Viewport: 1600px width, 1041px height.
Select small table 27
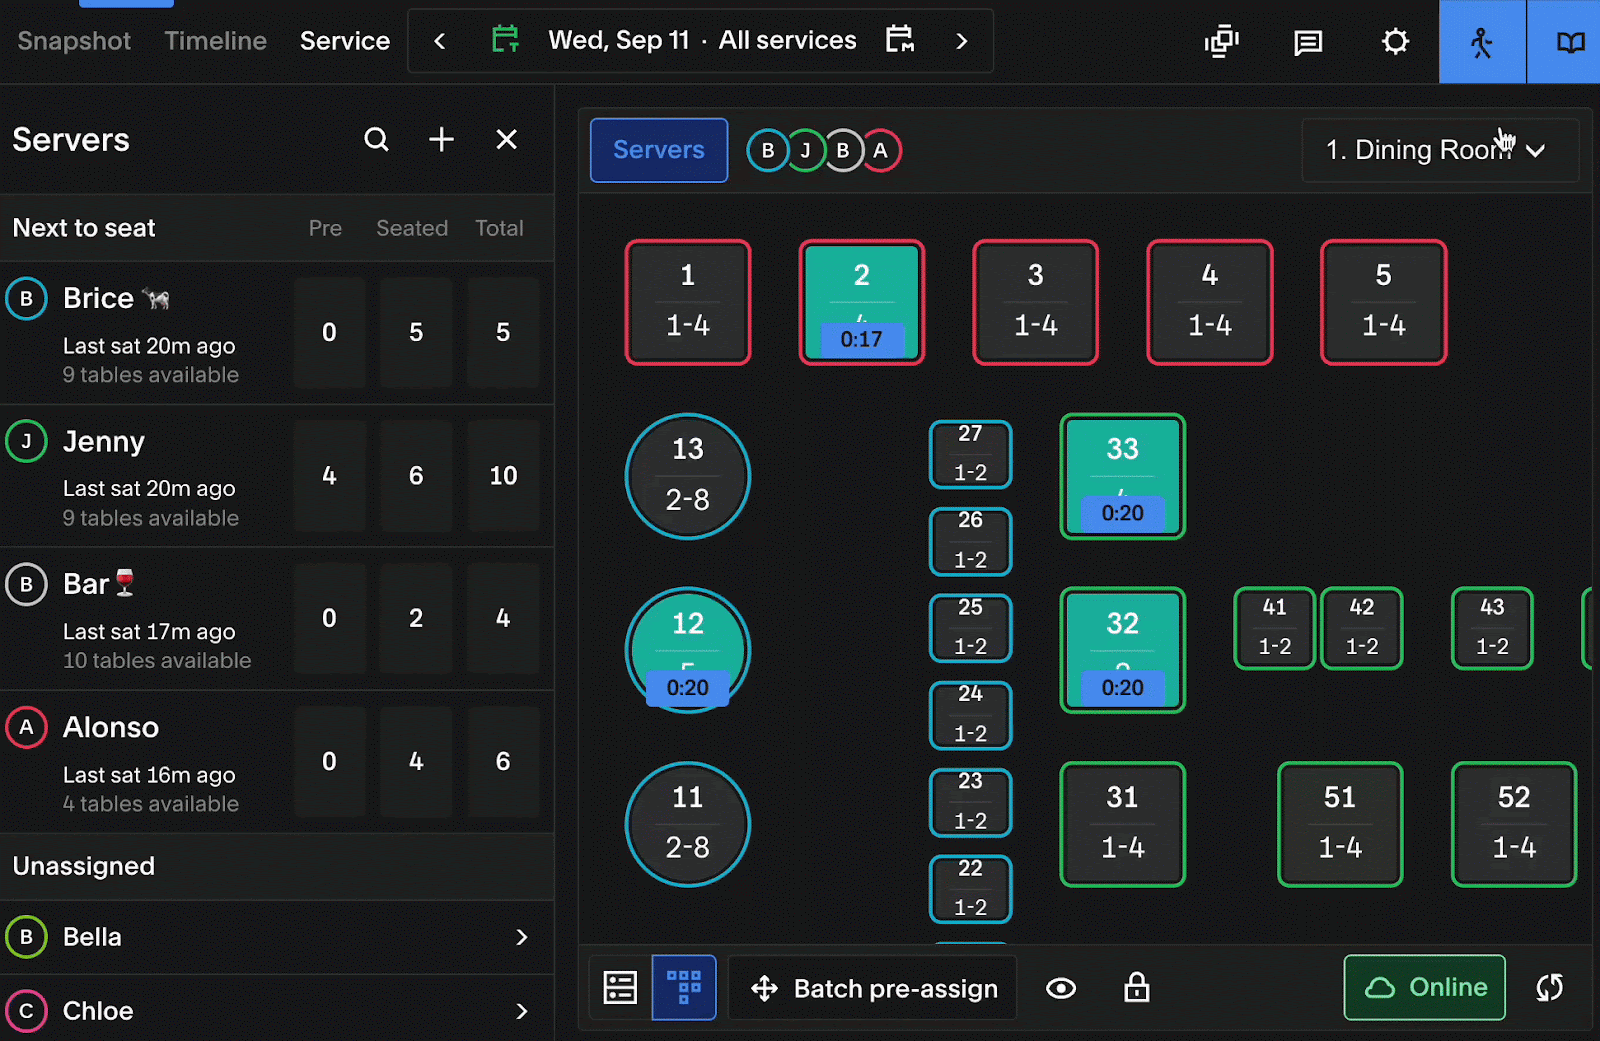(x=971, y=454)
